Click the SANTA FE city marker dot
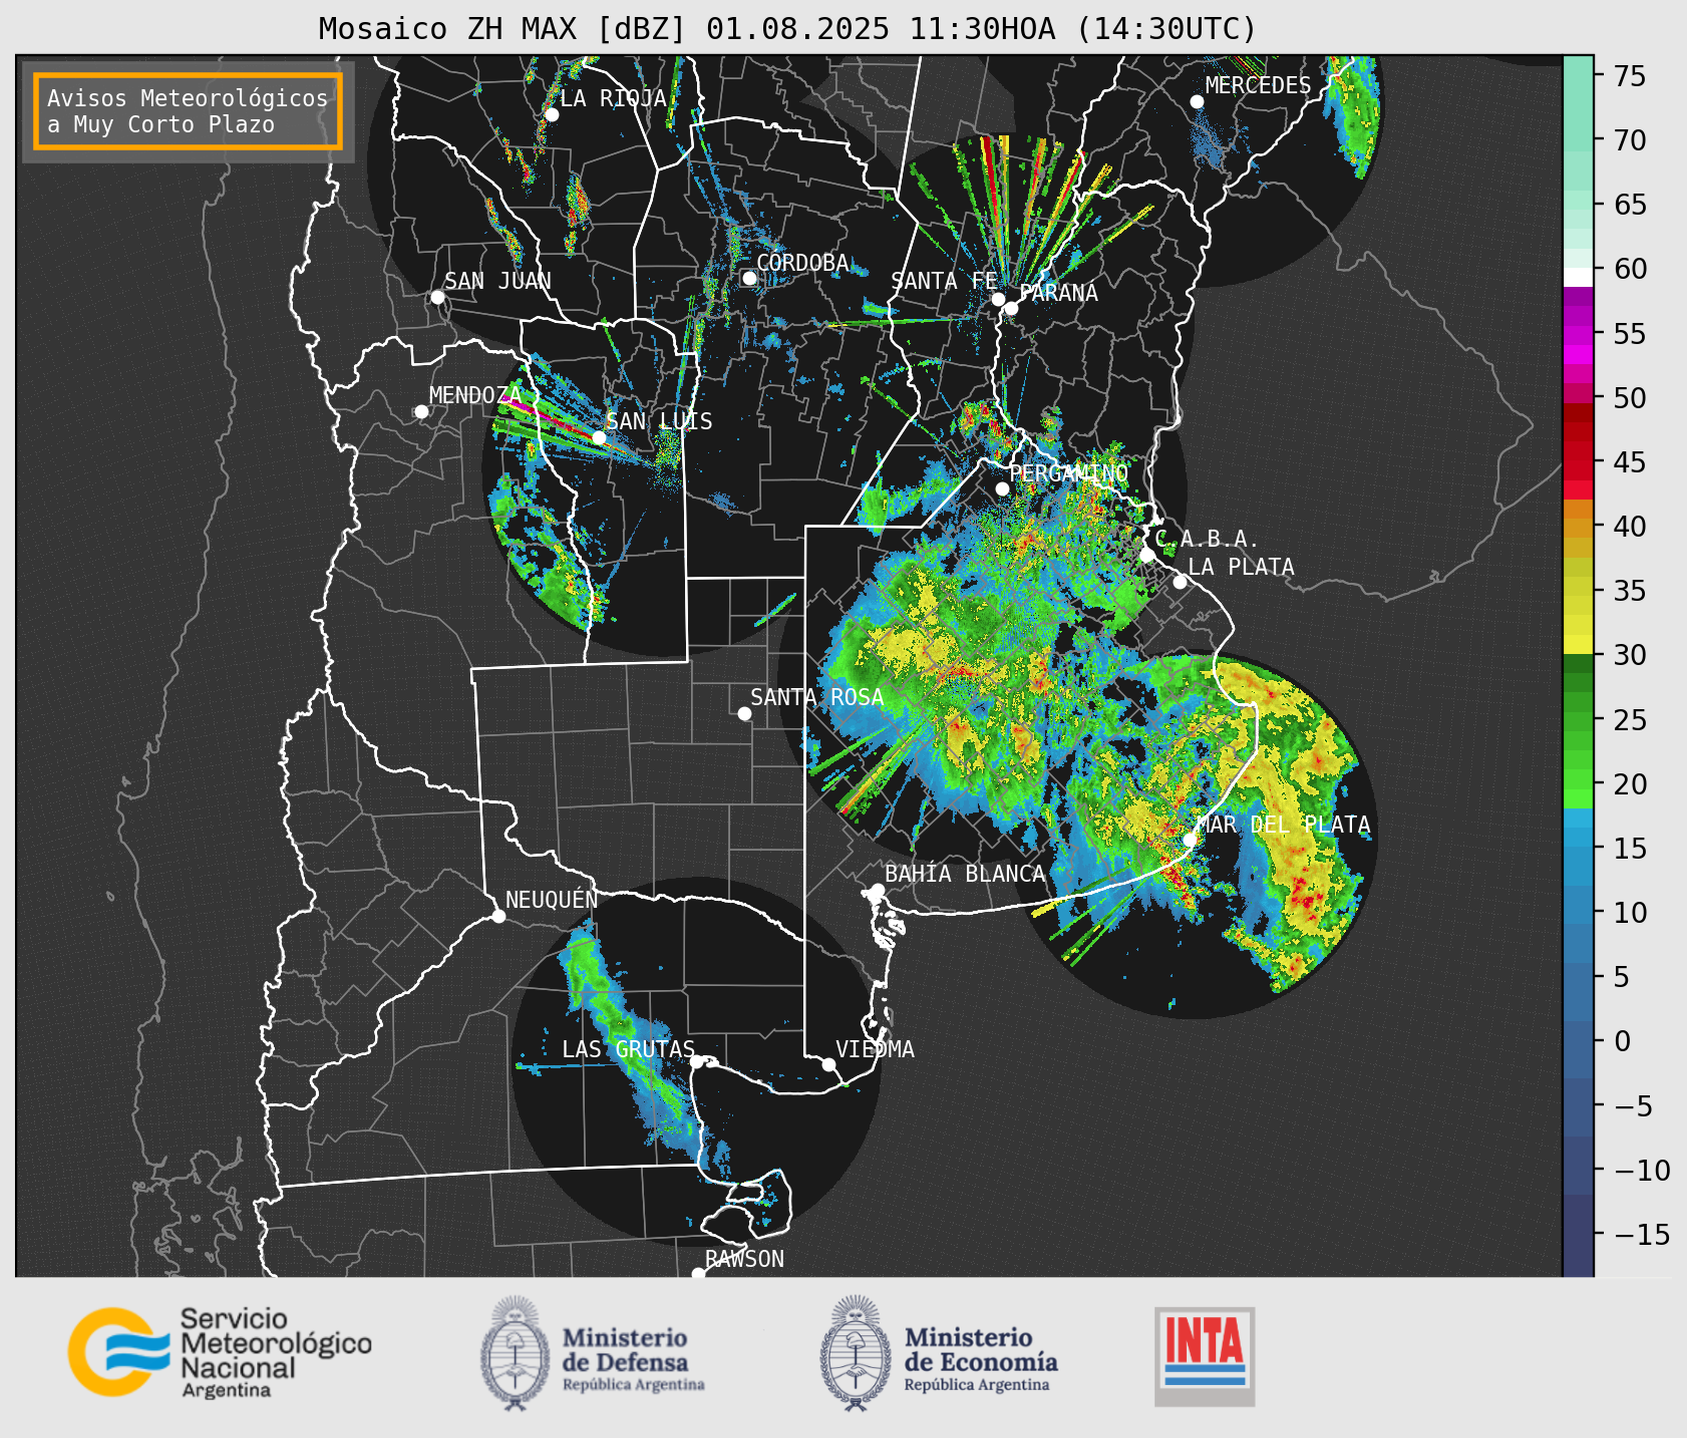The image size is (1687, 1438). 998,299
